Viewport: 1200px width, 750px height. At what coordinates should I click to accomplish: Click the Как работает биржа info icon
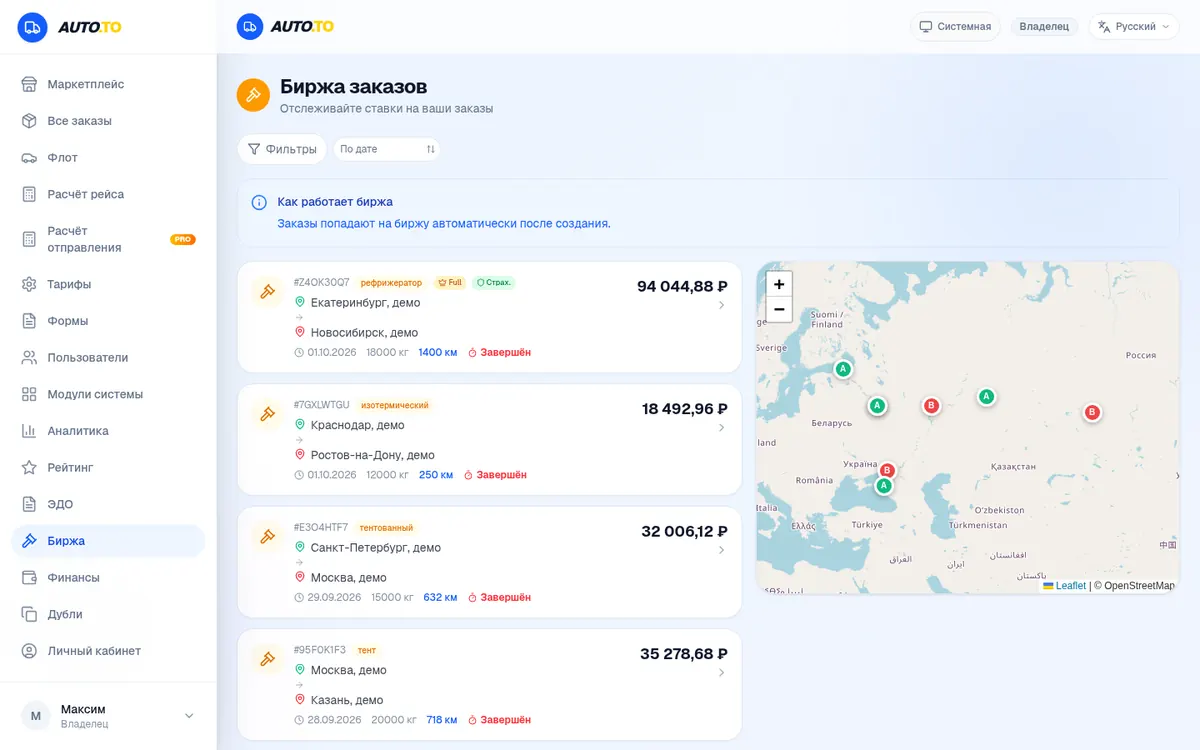click(259, 202)
